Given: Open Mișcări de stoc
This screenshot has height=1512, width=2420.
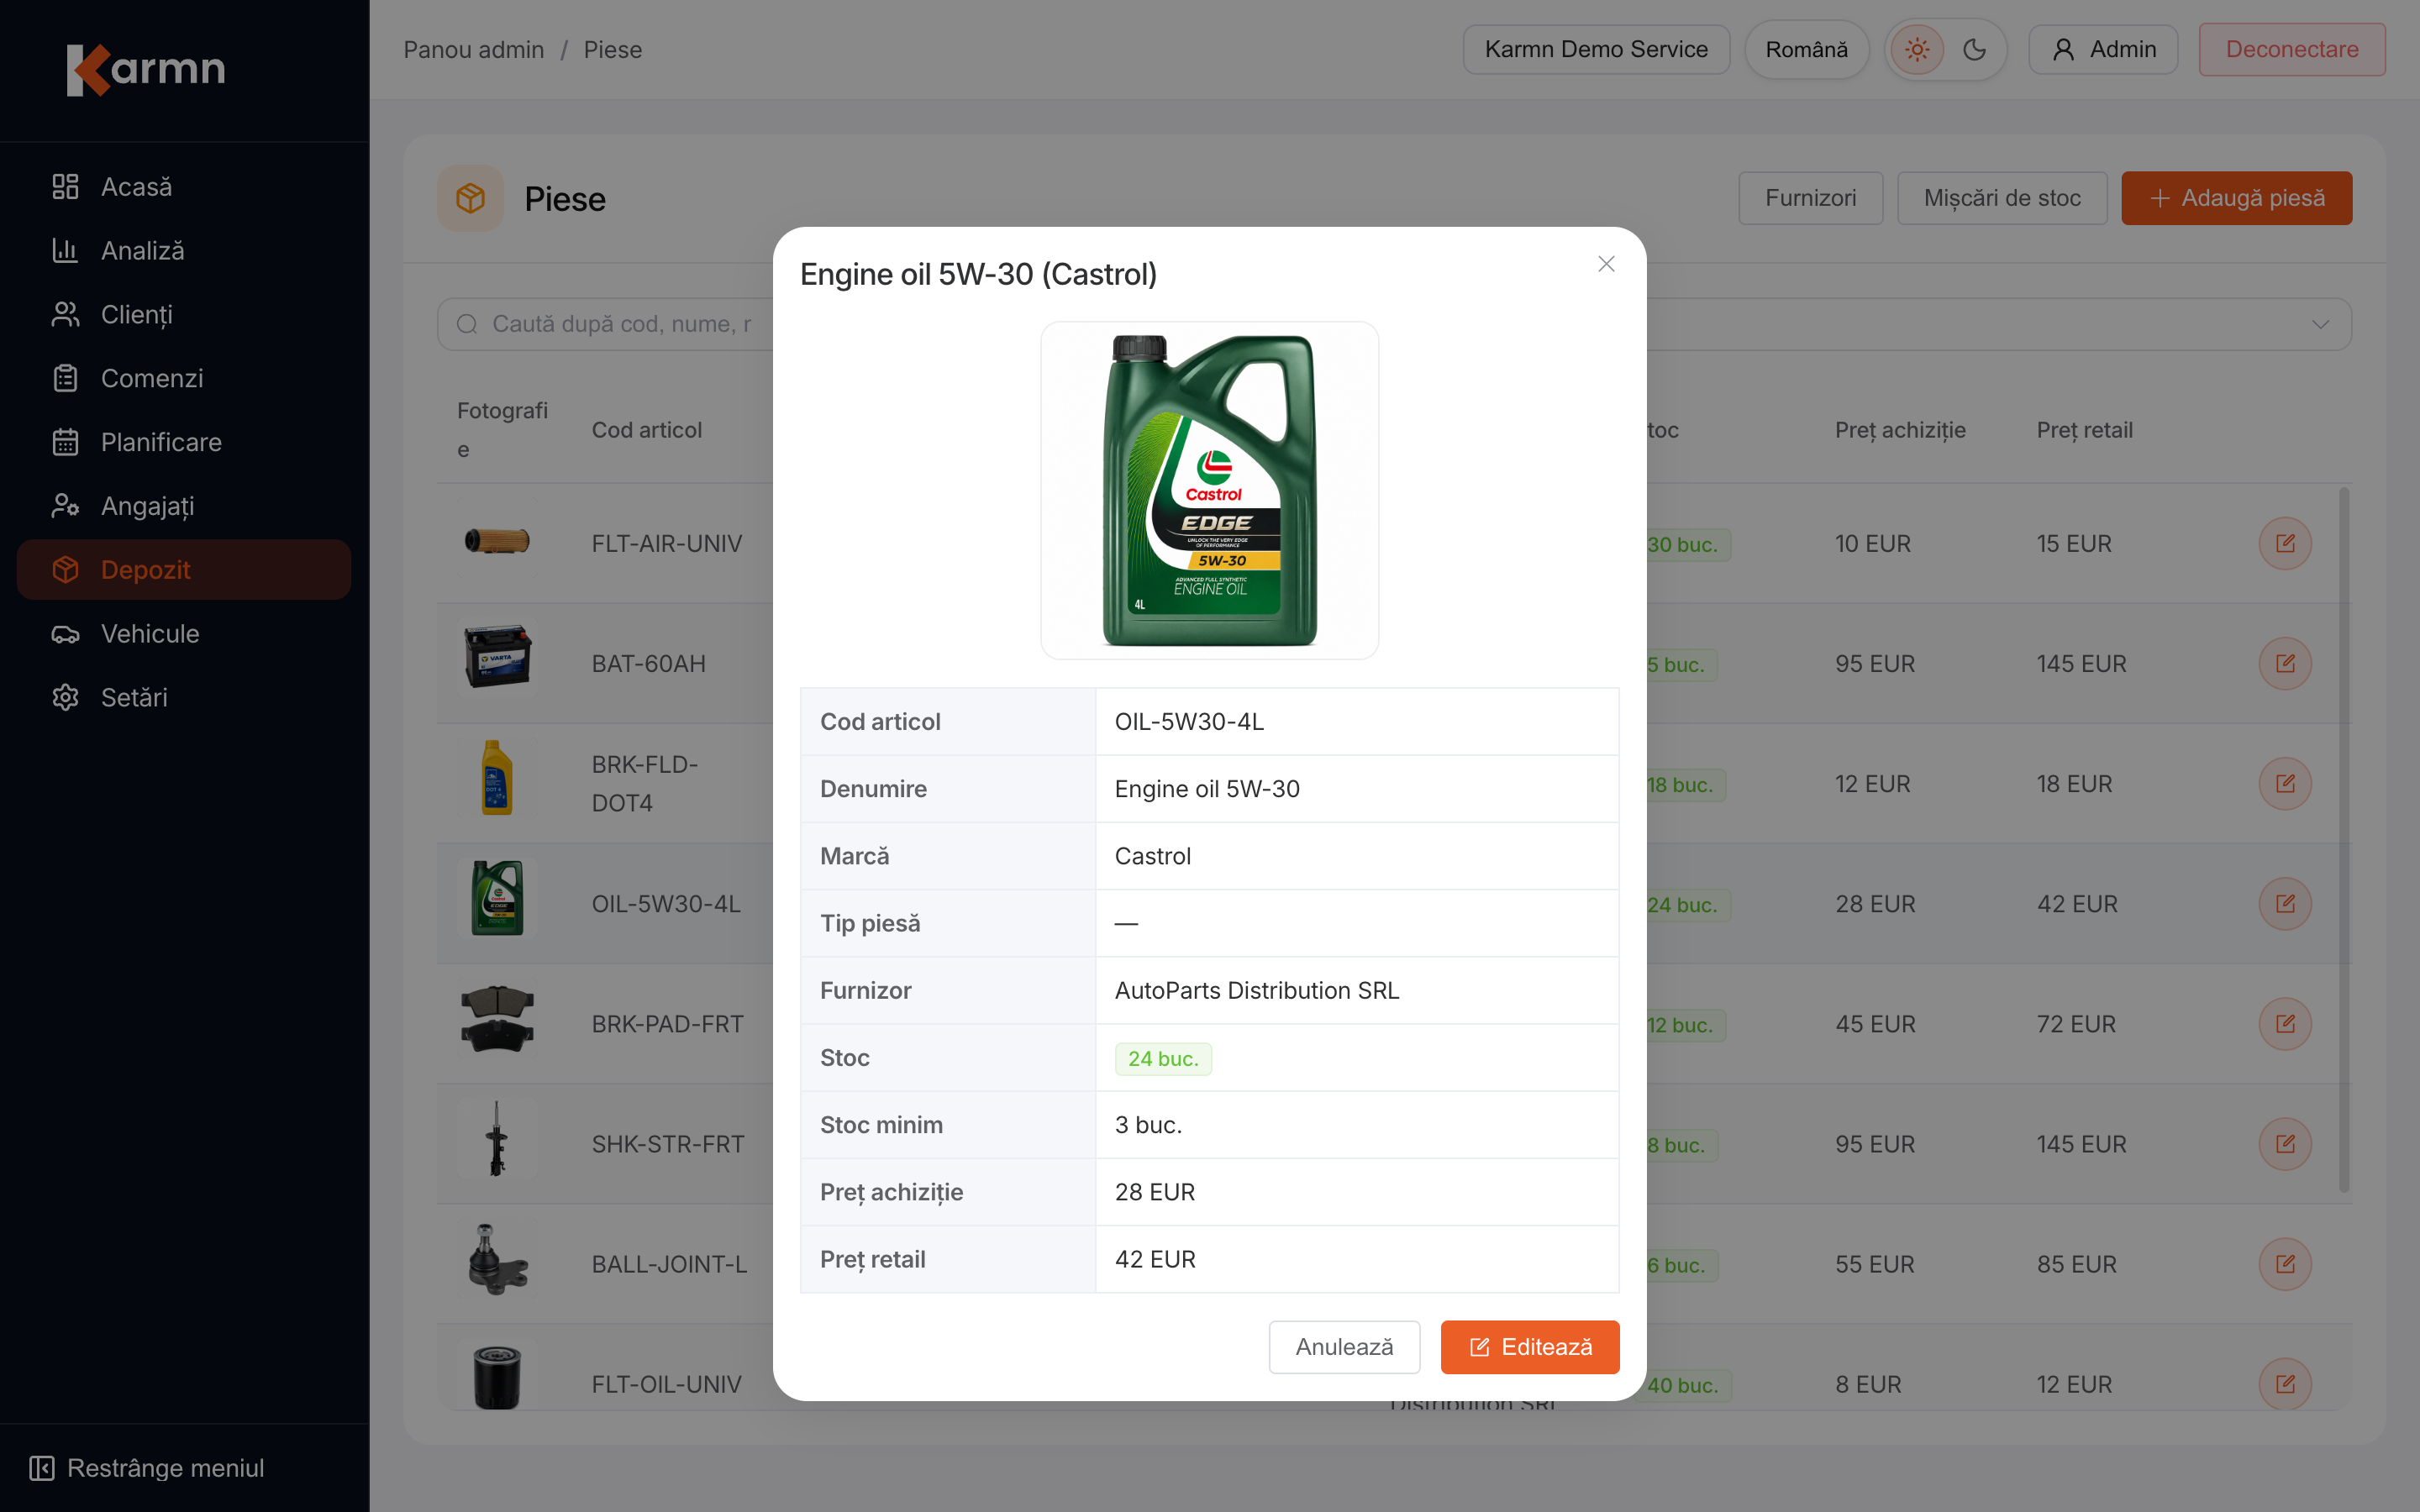Looking at the screenshot, I should [x=2002, y=198].
